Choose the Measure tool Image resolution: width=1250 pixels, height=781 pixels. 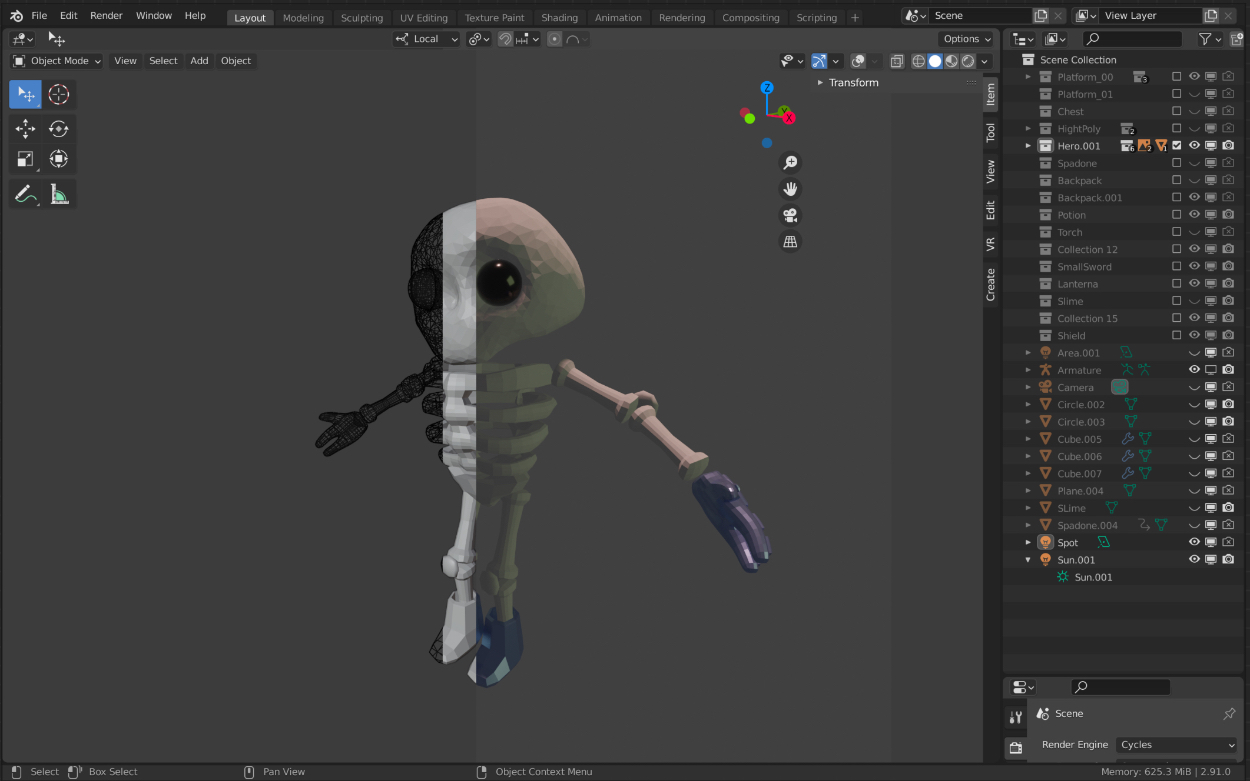pyautogui.click(x=59, y=195)
